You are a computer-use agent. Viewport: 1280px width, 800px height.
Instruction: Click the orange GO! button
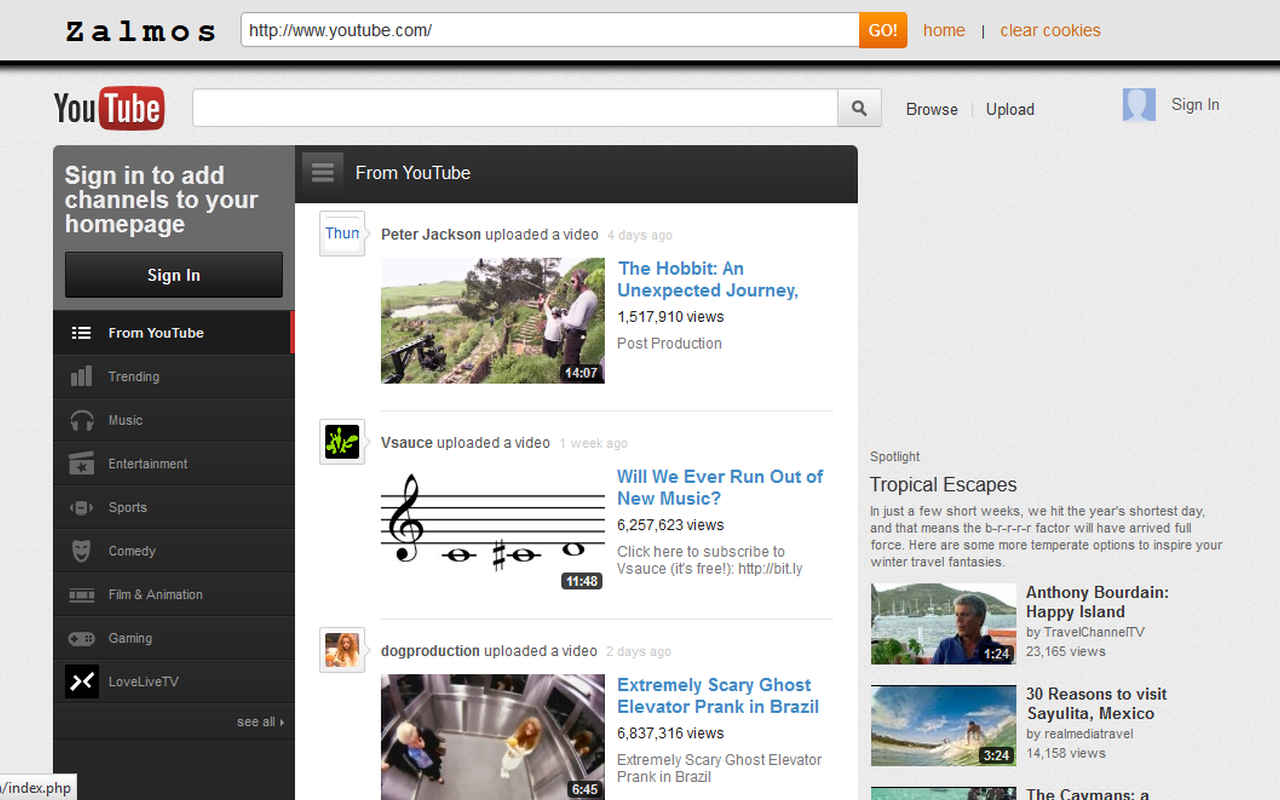coord(883,30)
